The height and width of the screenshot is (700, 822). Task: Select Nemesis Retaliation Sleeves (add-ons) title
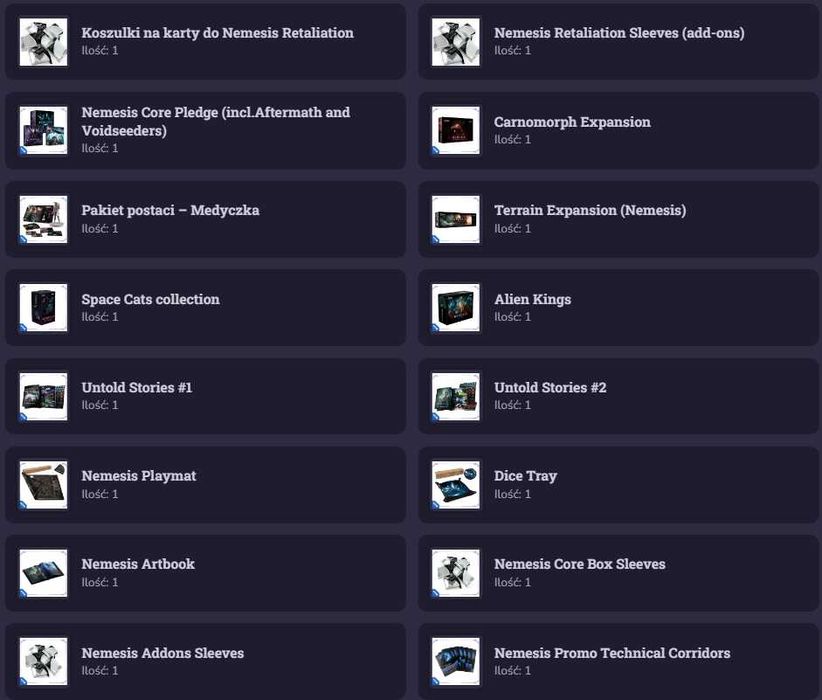(x=619, y=33)
